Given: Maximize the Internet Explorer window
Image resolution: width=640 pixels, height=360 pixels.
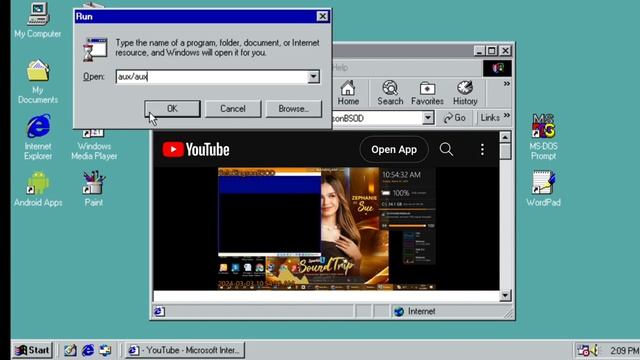Looking at the screenshot, I should (492, 51).
